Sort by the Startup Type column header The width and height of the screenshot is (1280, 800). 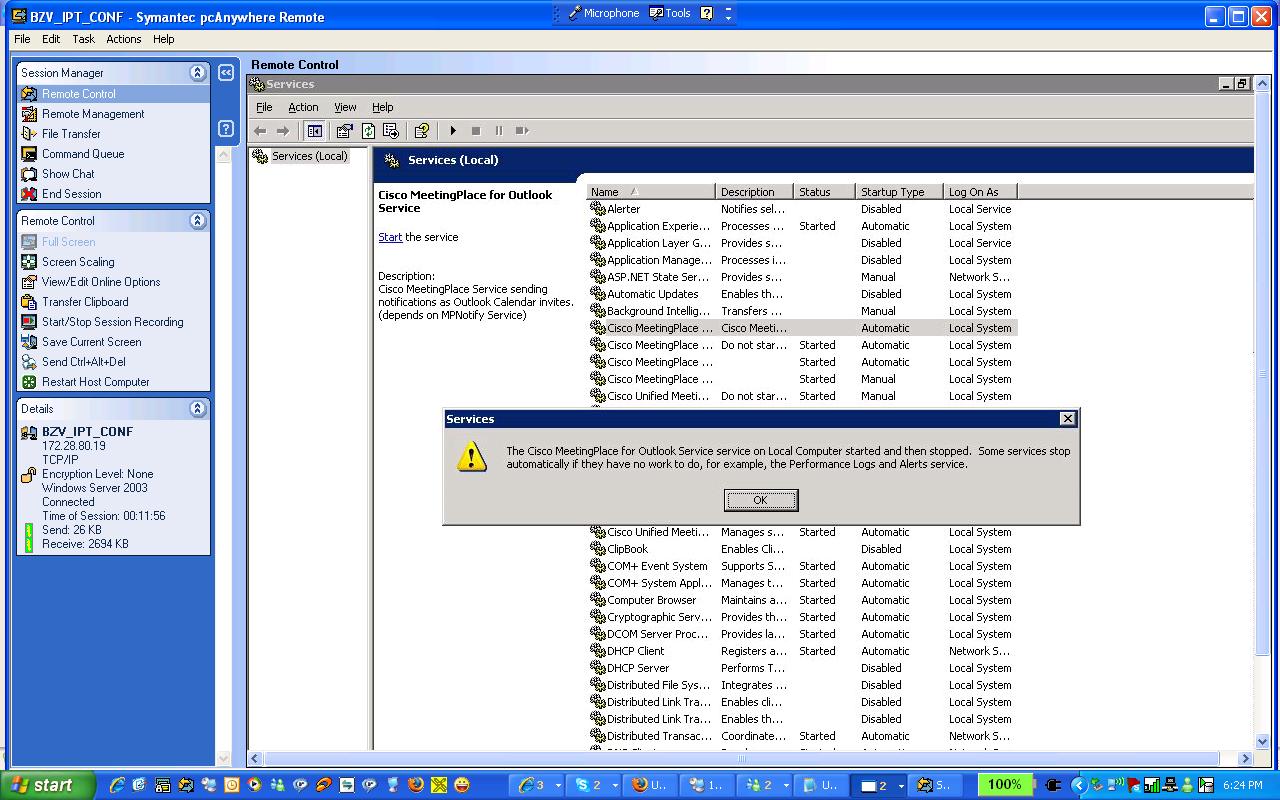(x=900, y=192)
